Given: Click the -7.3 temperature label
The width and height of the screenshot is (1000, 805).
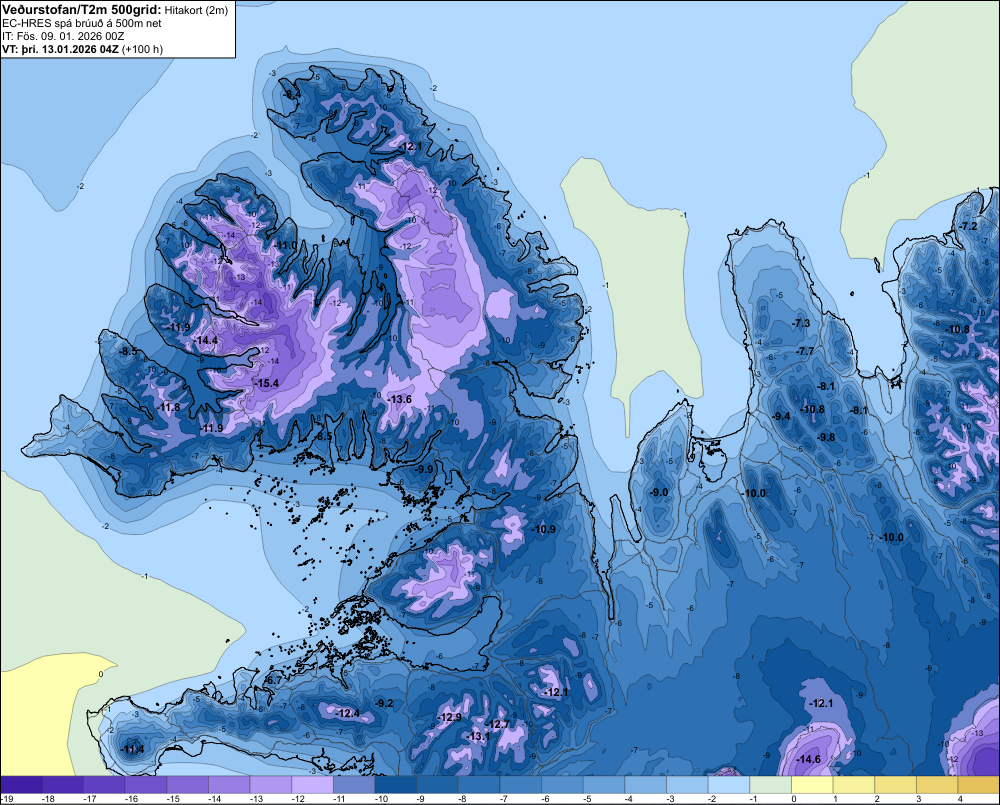Looking at the screenshot, I should click(801, 323).
